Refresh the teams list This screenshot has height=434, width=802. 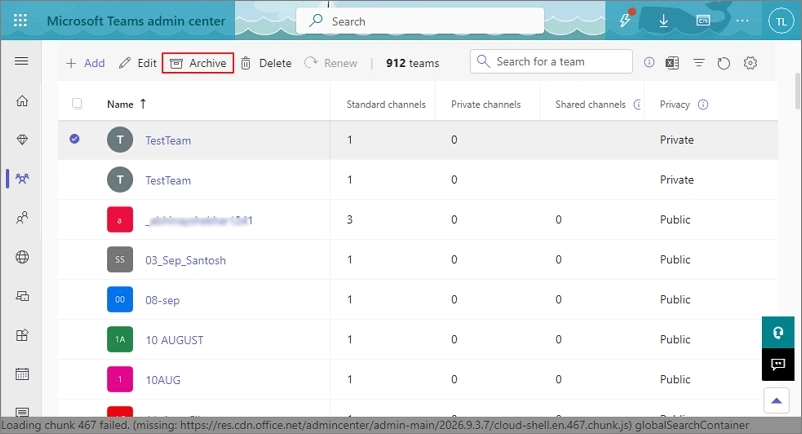click(x=723, y=63)
